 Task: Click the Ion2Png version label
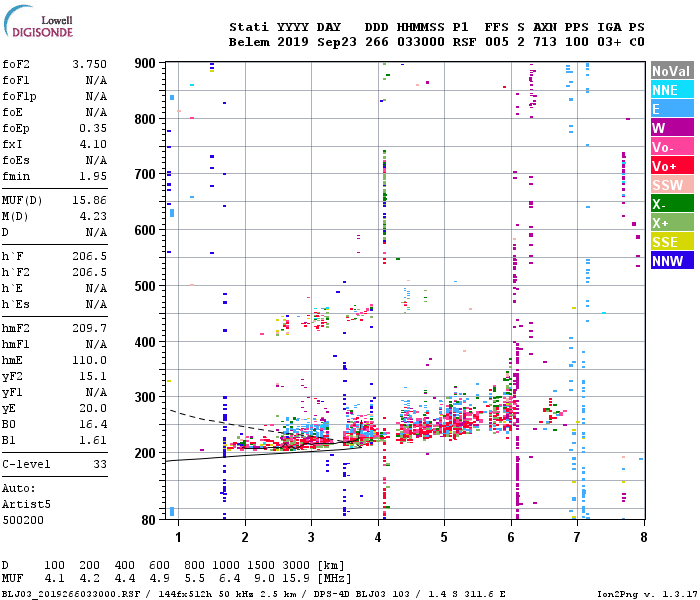point(646,594)
